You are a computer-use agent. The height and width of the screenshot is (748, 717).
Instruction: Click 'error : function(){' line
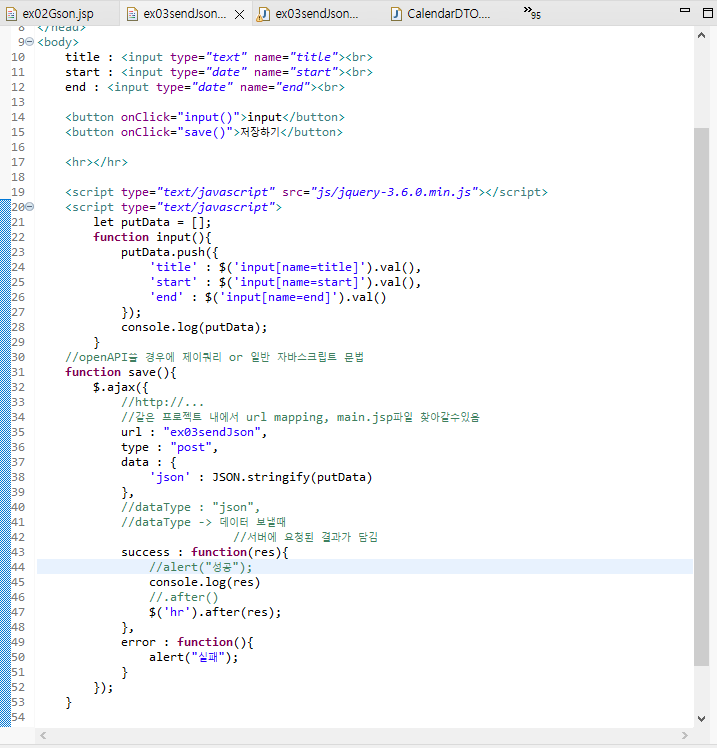pyautogui.click(x=187, y=642)
